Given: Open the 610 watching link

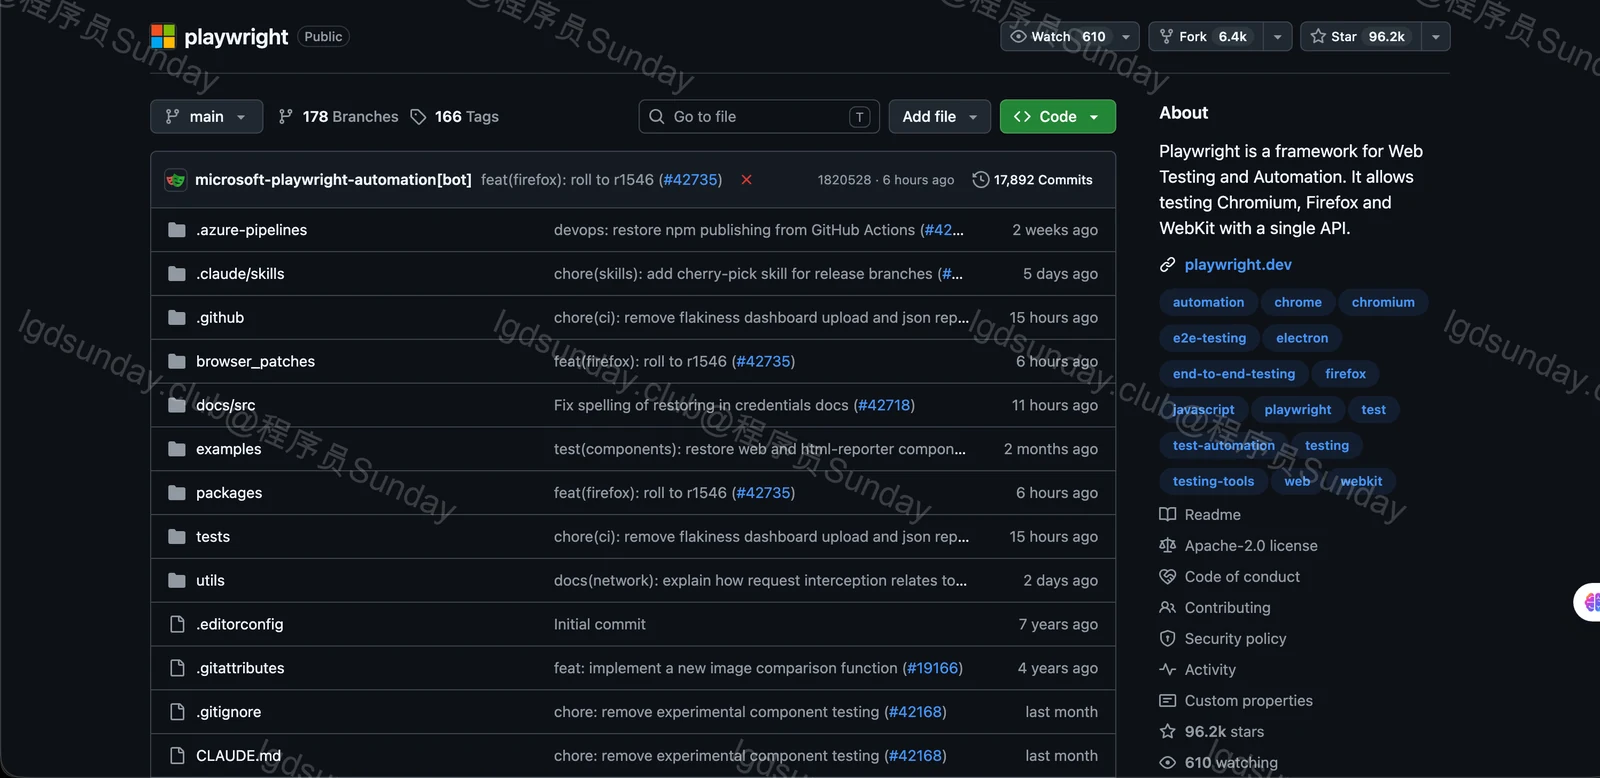Looking at the screenshot, I should [1231, 763].
